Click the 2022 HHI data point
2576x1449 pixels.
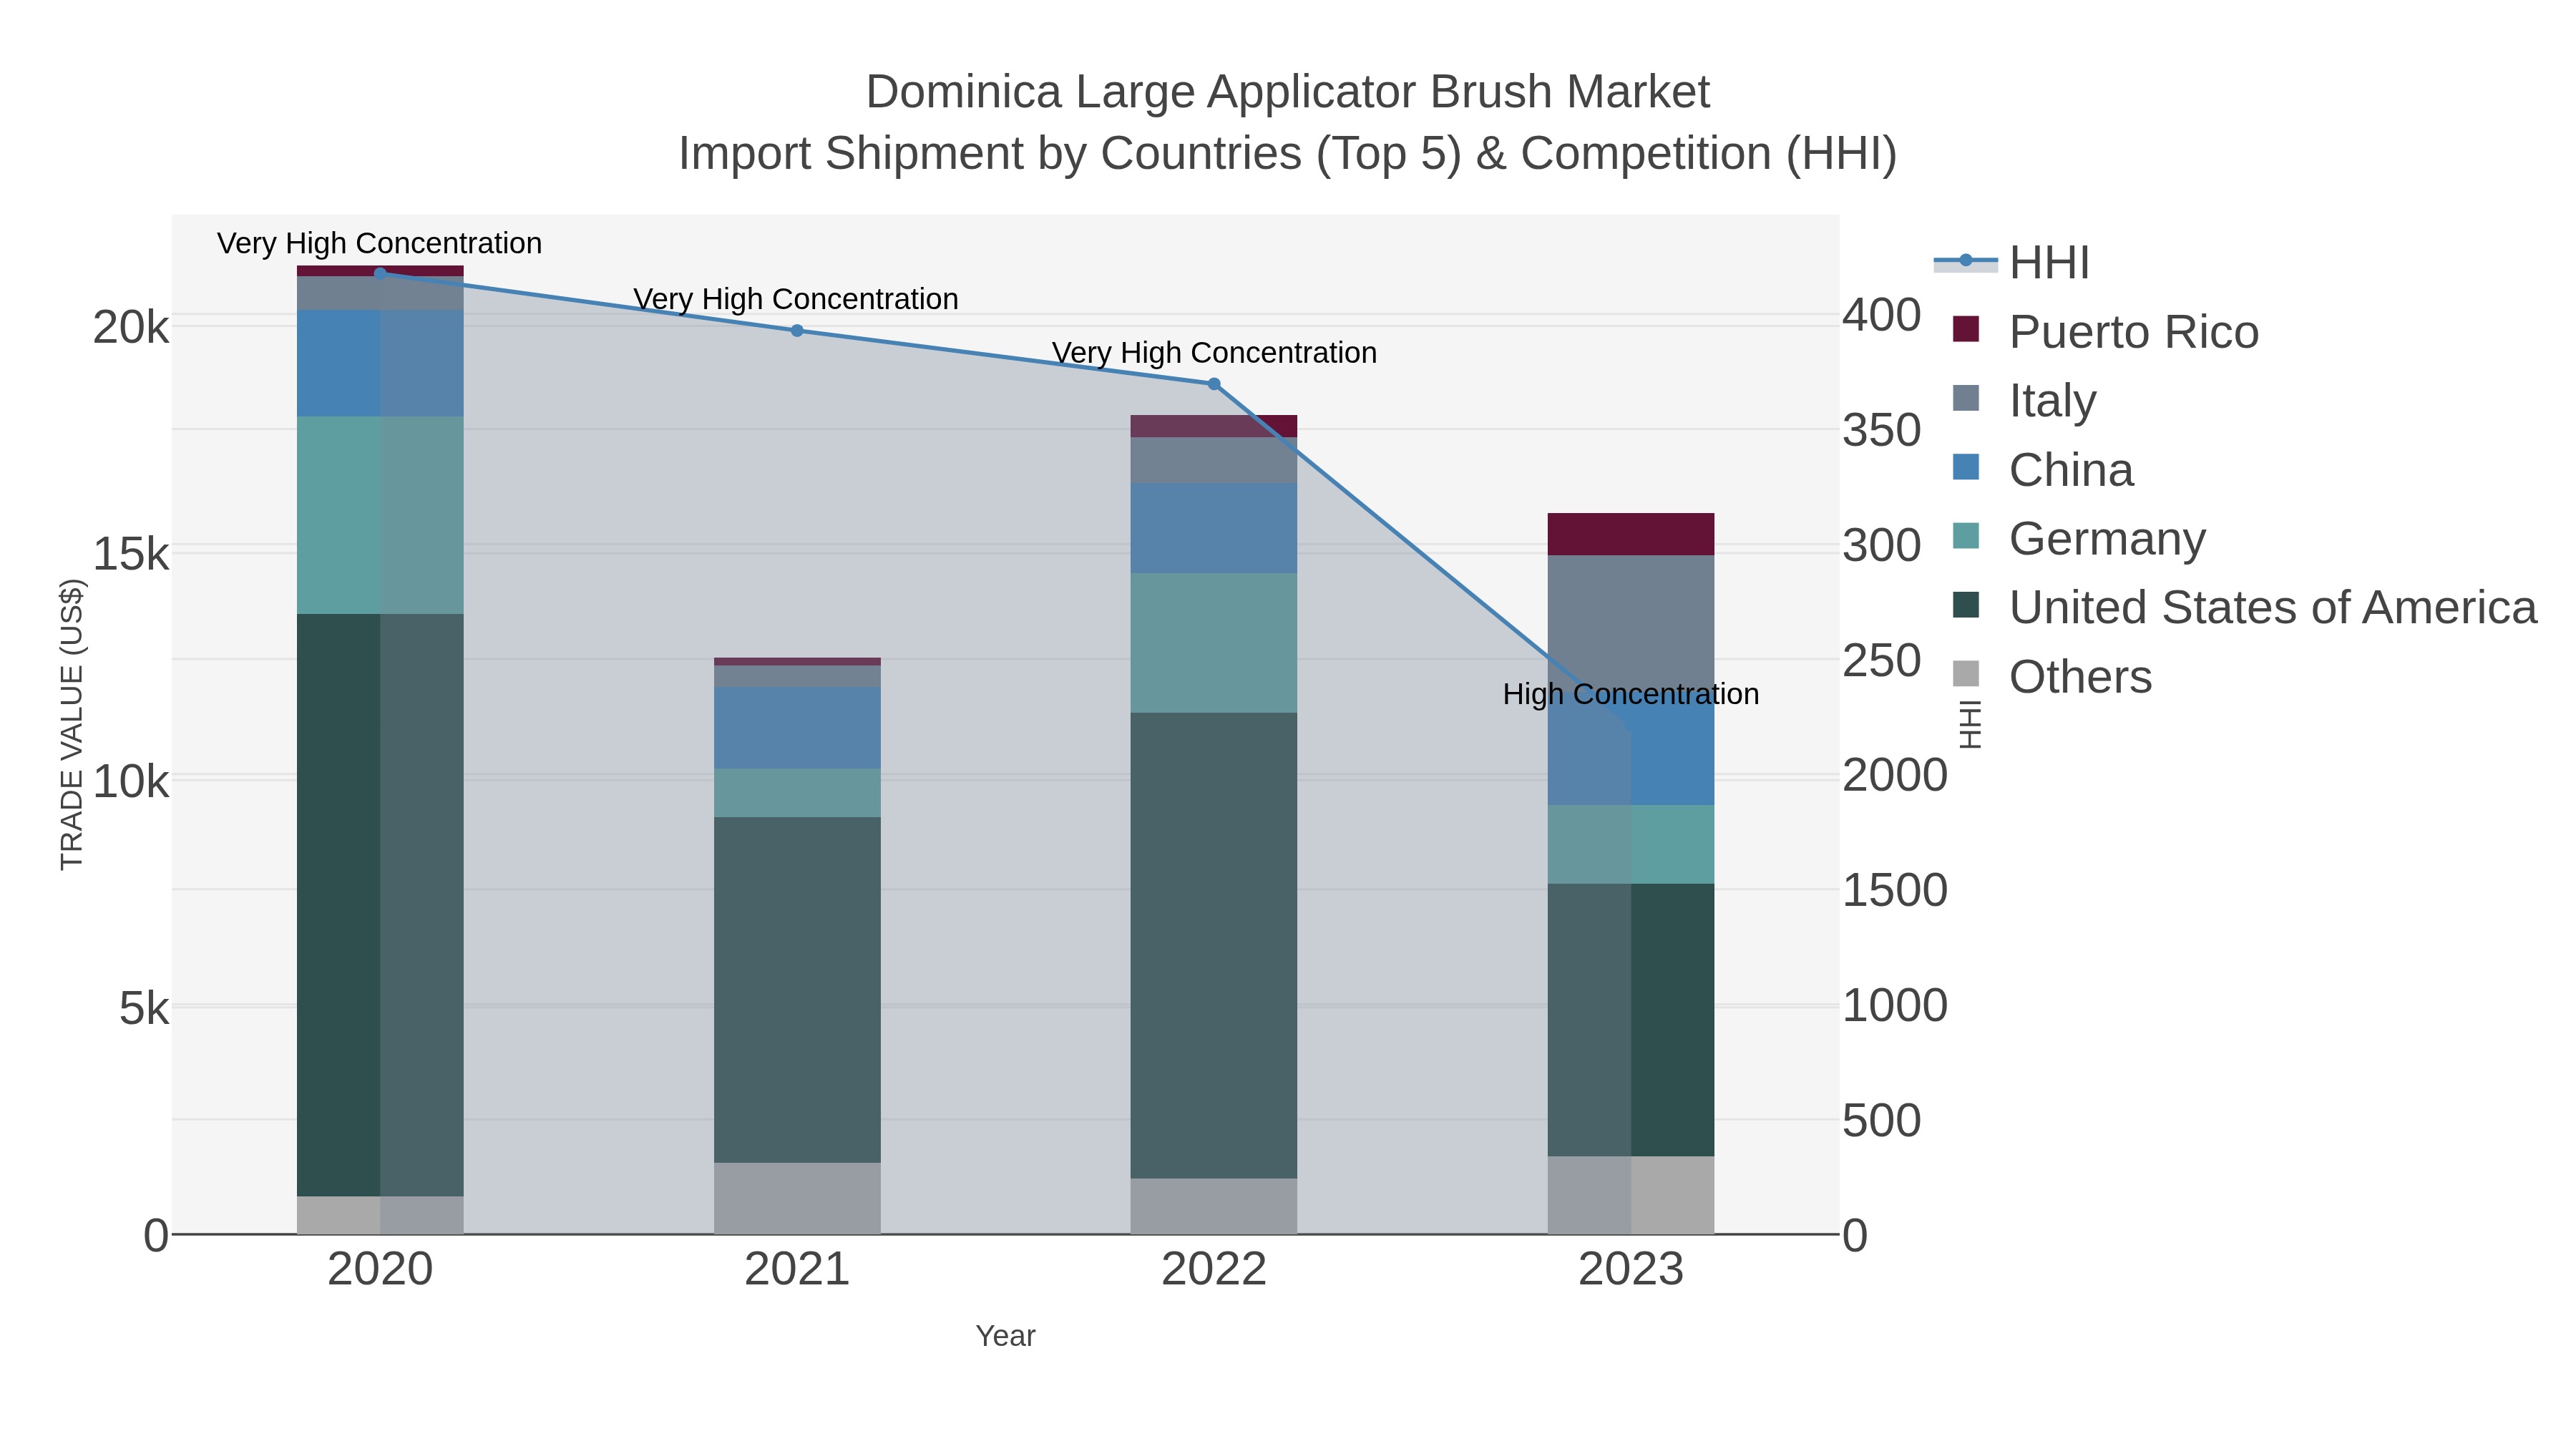(x=1214, y=384)
